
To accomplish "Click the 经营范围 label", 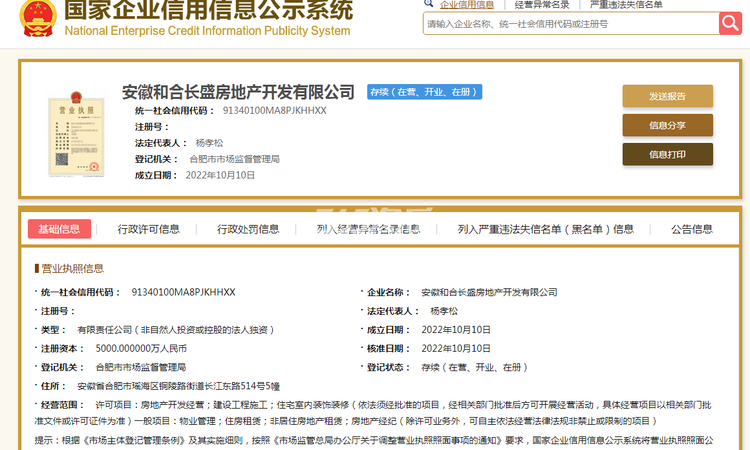I will tap(62, 405).
